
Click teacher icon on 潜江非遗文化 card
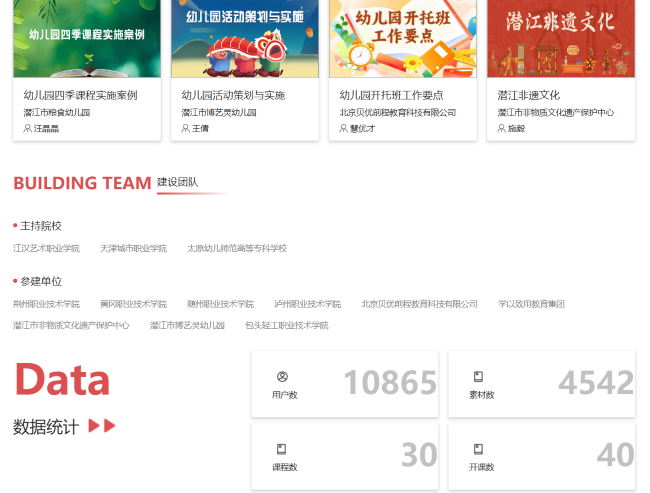click(502, 129)
